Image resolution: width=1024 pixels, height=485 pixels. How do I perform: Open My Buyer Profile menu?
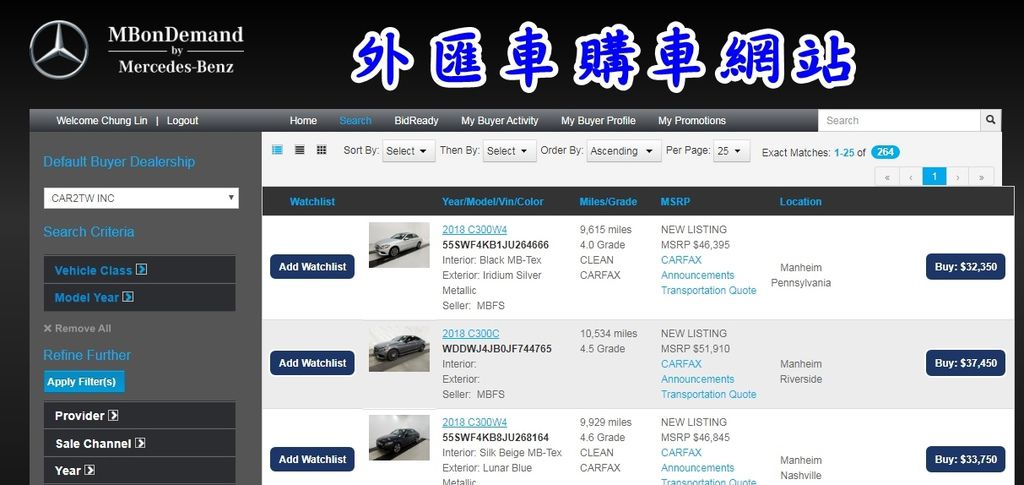[598, 120]
